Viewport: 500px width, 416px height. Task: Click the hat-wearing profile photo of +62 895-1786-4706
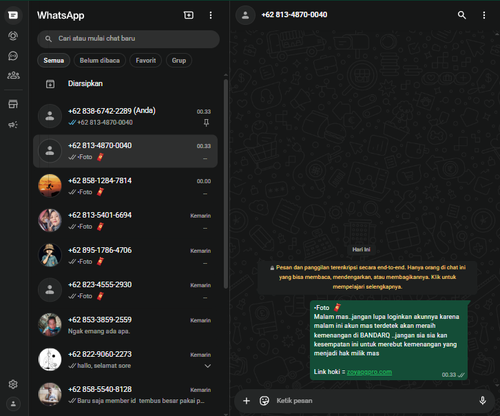tap(50, 255)
